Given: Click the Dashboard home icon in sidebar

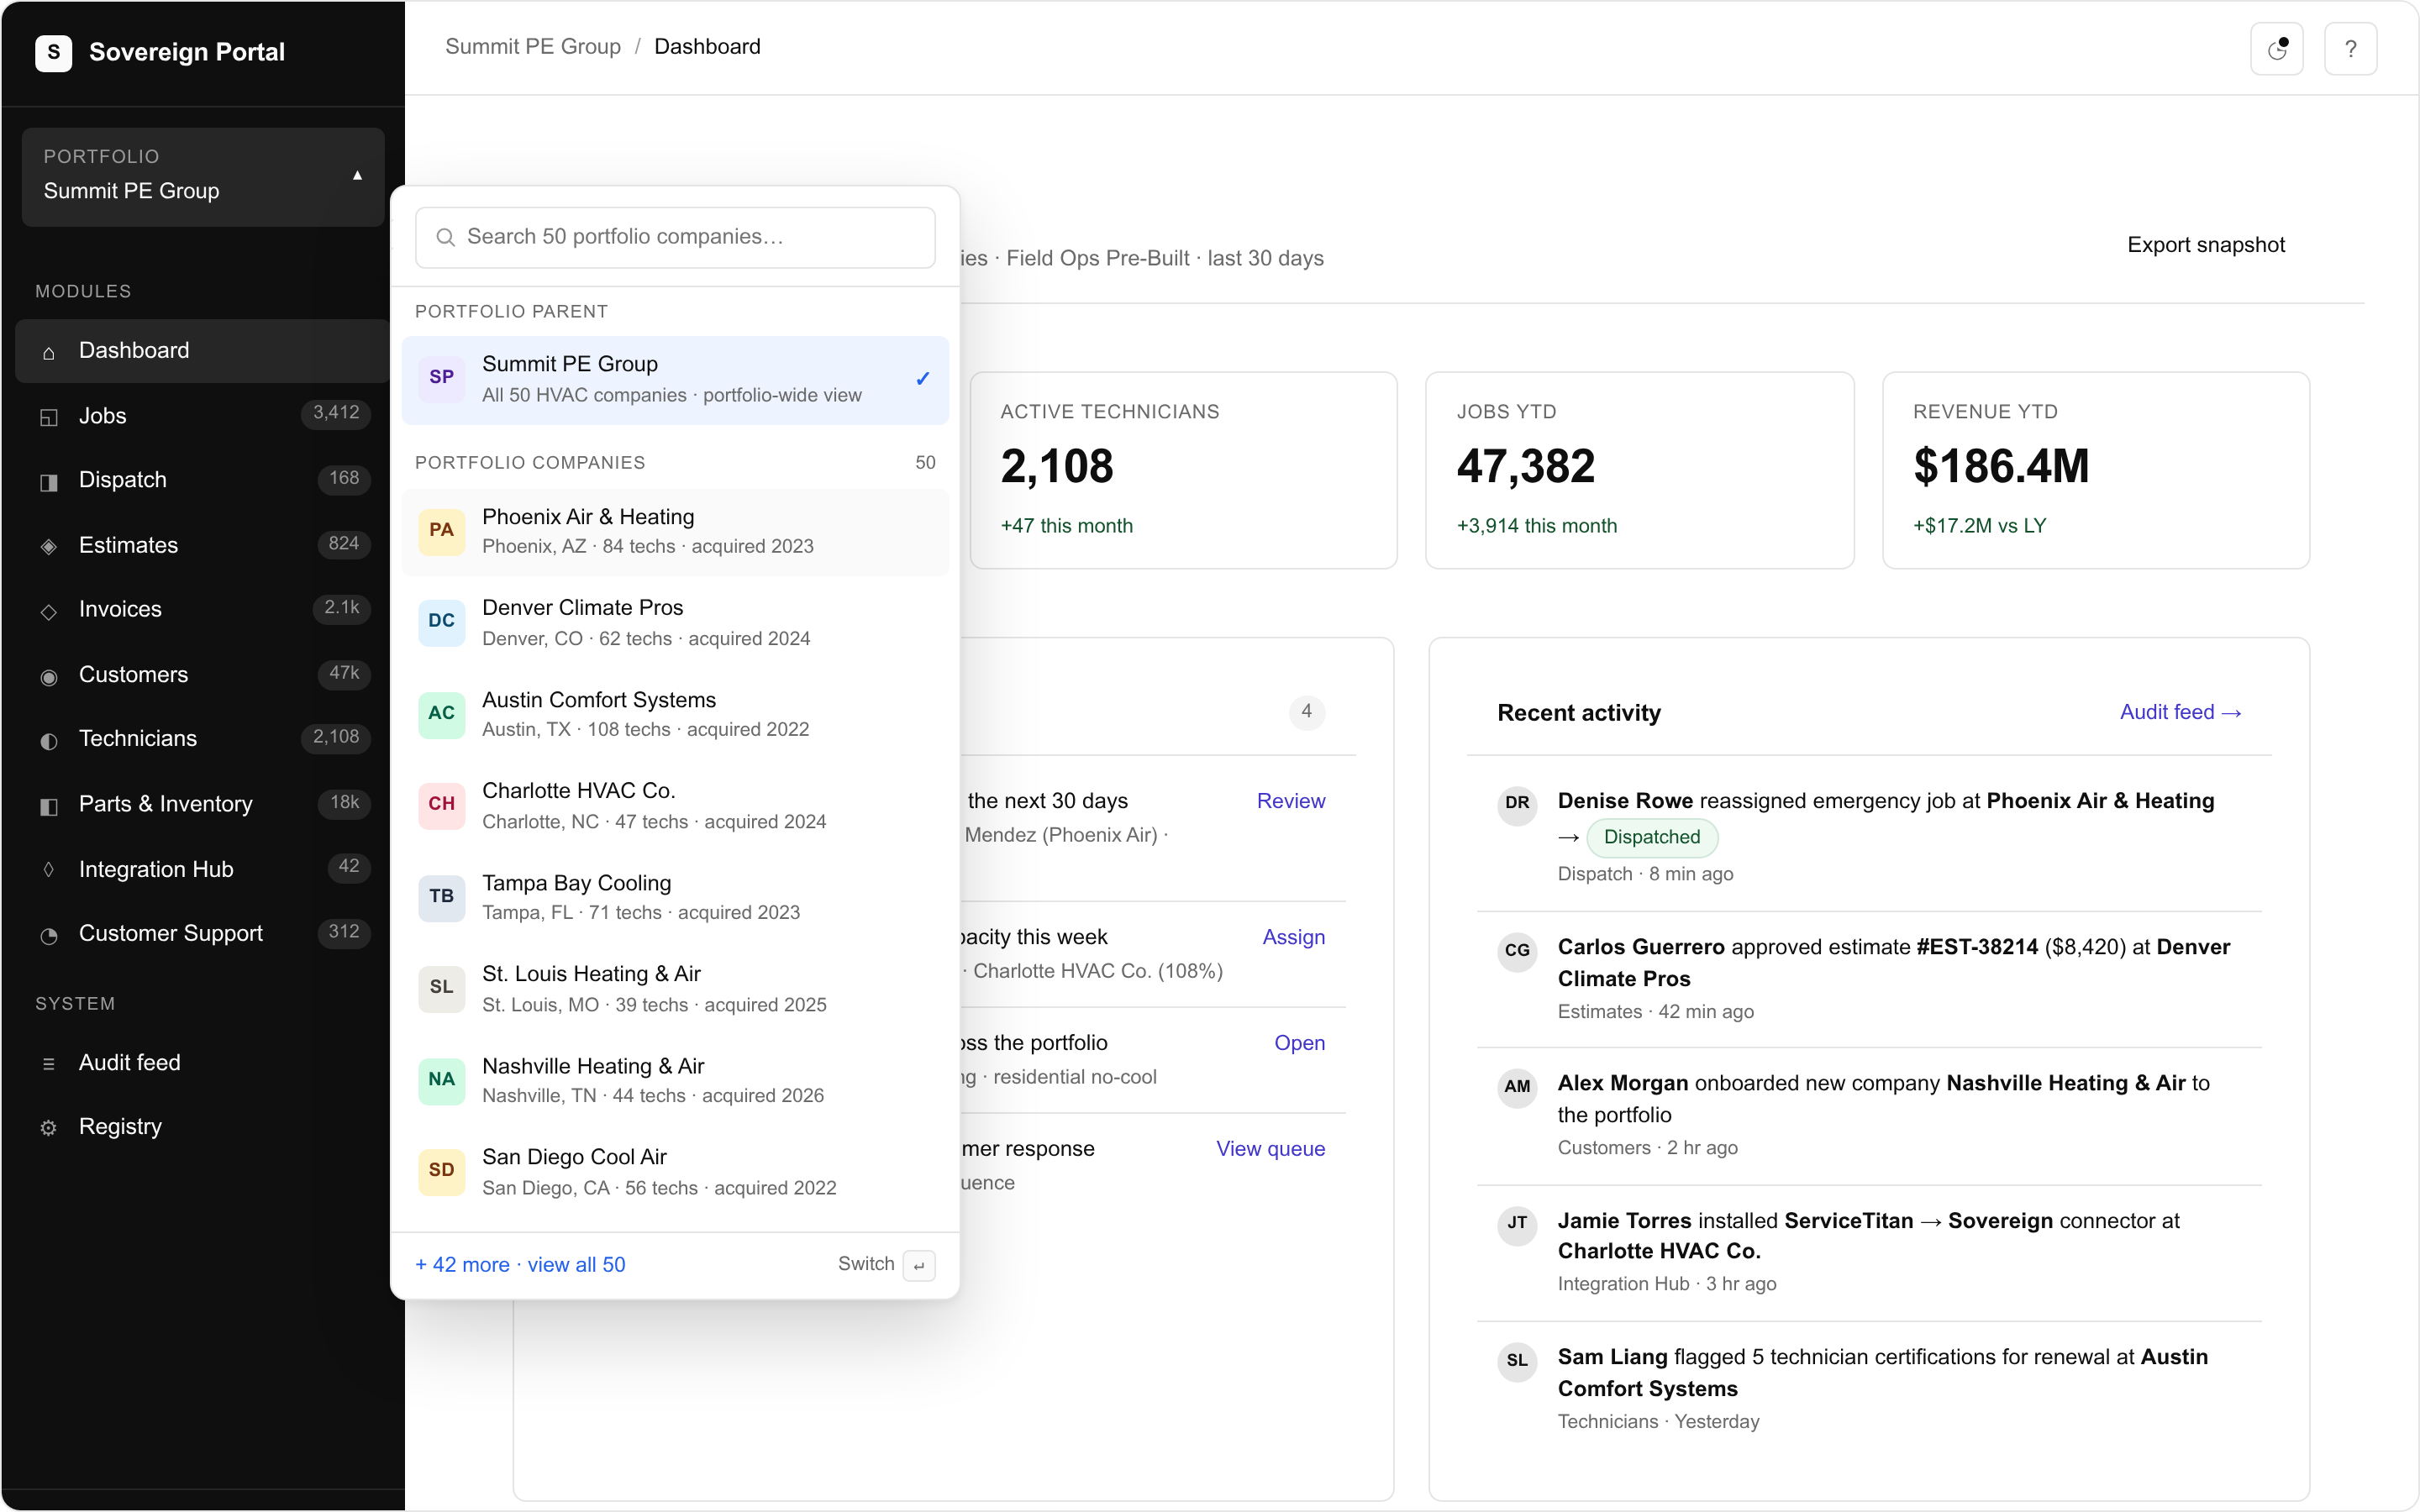Looking at the screenshot, I should [48, 352].
